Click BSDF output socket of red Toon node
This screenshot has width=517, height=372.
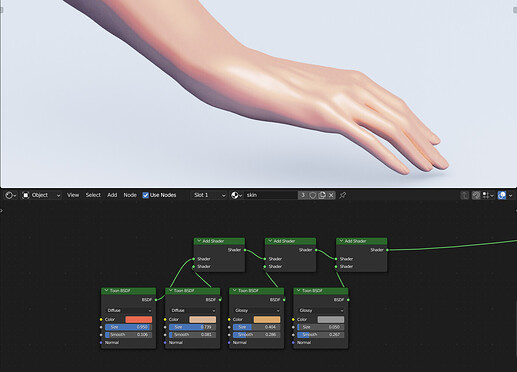click(x=156, y=300)
